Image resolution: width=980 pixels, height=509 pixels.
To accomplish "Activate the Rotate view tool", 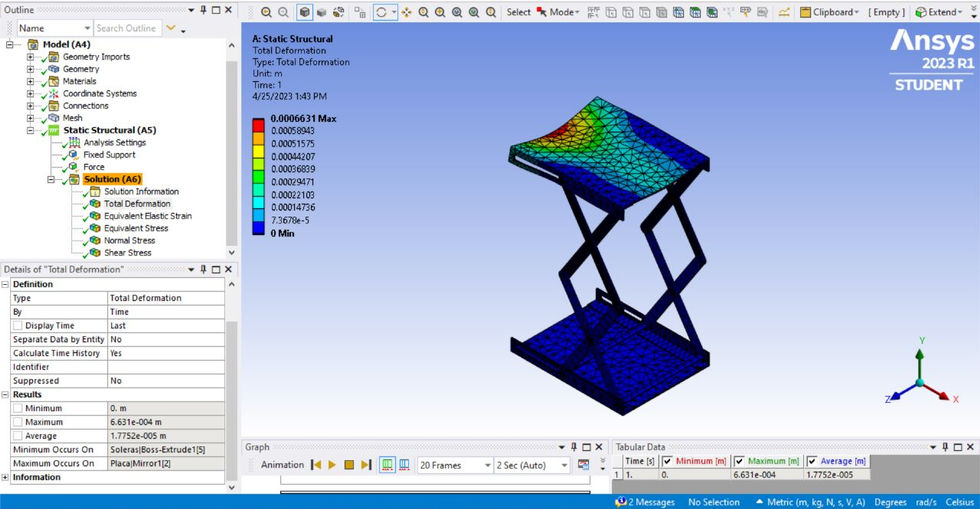I will (x=381, y=12).
